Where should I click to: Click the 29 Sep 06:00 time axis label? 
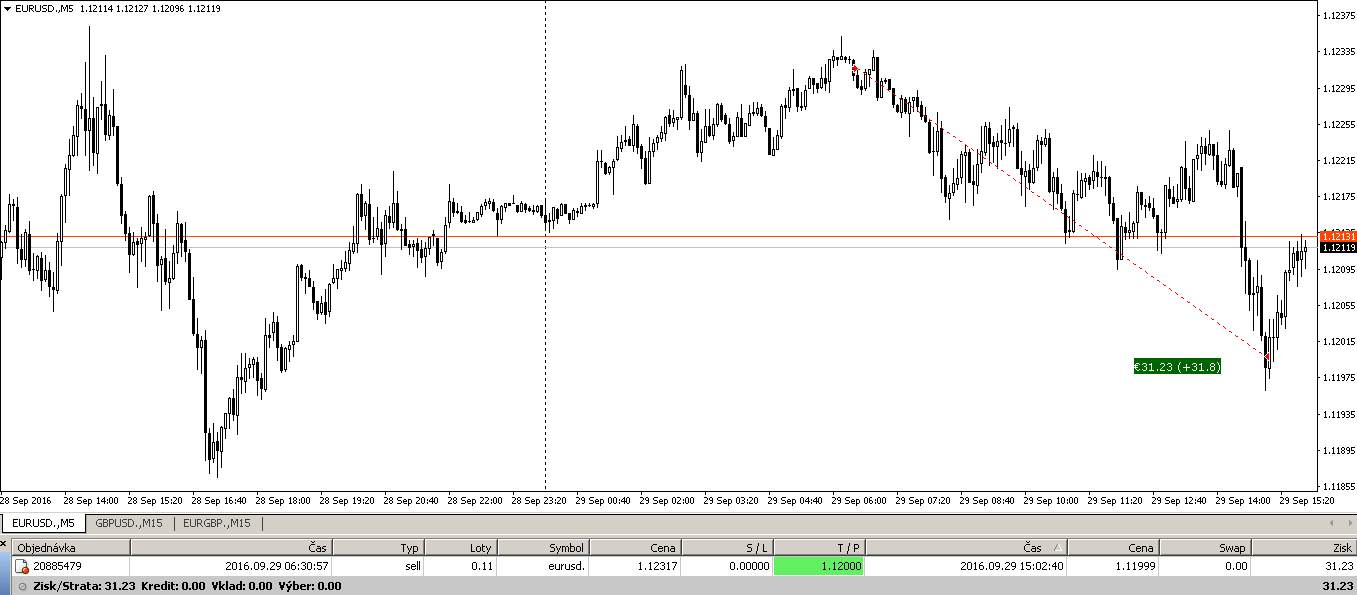[859, 500]
